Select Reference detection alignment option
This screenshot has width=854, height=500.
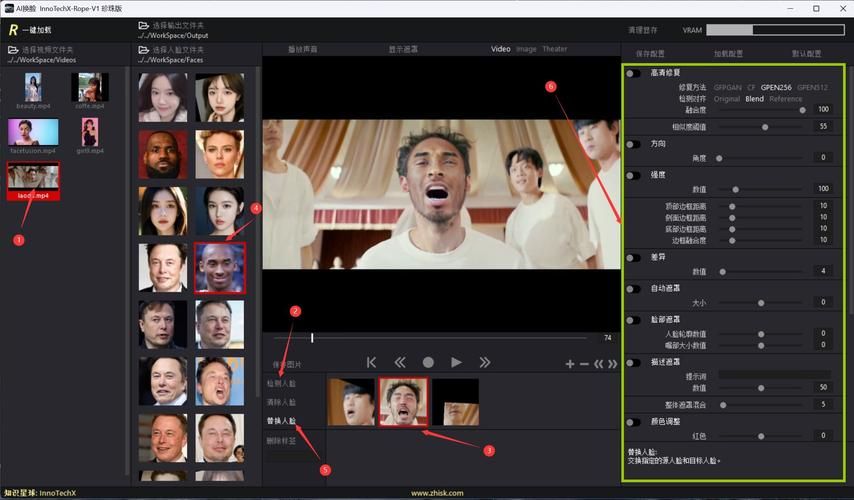click(x=786, y=99)
